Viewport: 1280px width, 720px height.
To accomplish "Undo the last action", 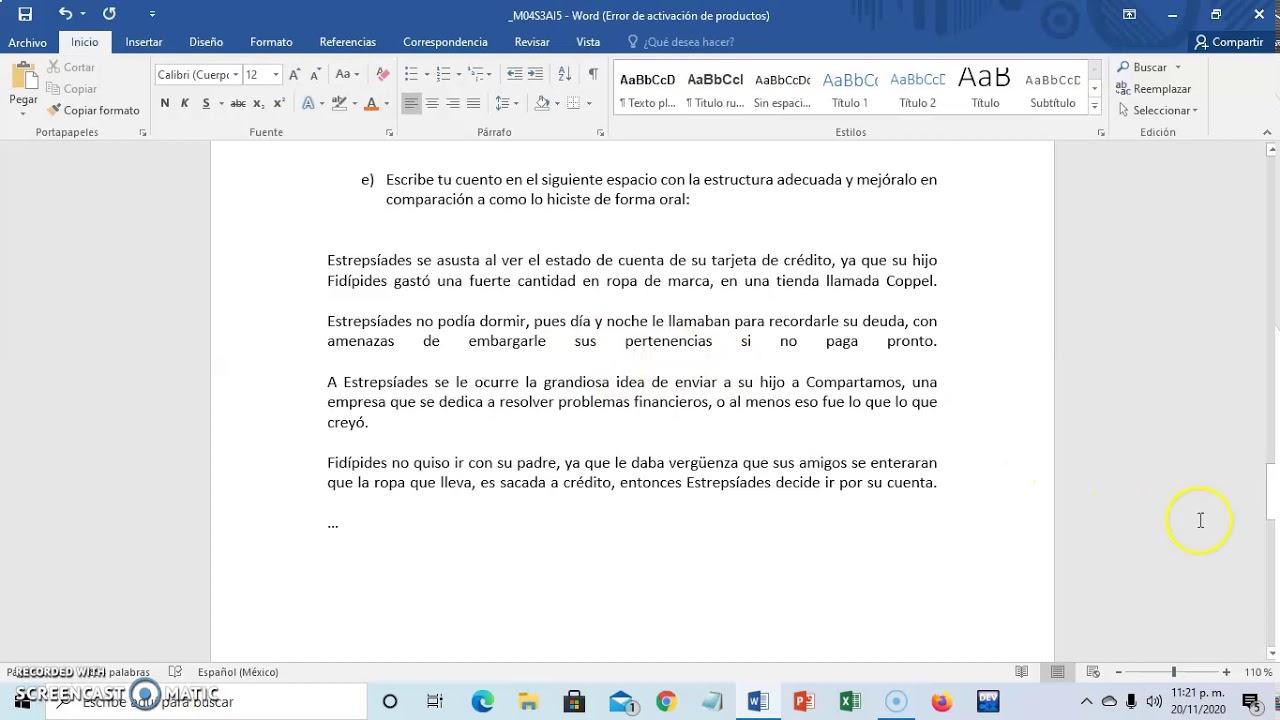I will click(x=65, y=14).
